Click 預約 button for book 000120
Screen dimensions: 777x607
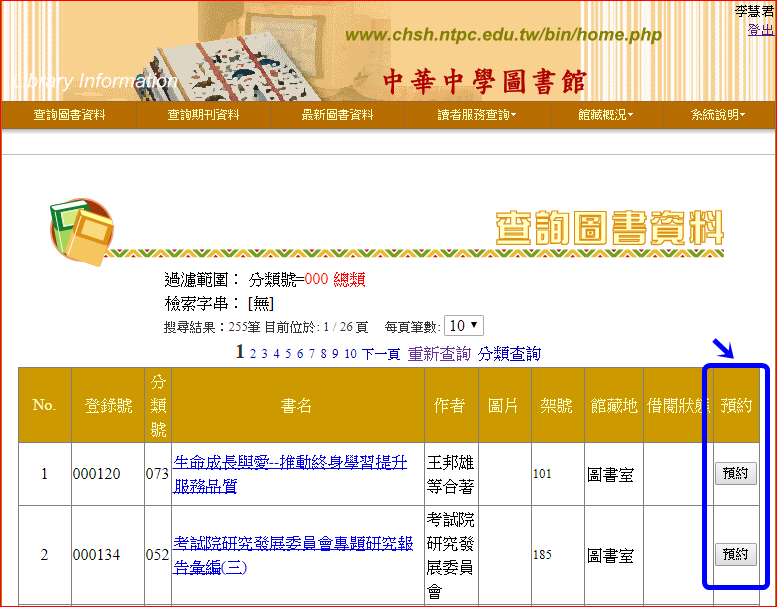[x=735, y=473]
